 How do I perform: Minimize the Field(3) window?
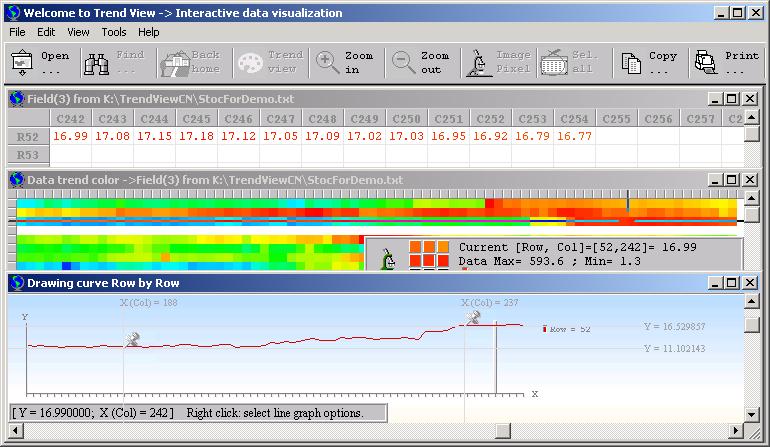tap(715, 99)
